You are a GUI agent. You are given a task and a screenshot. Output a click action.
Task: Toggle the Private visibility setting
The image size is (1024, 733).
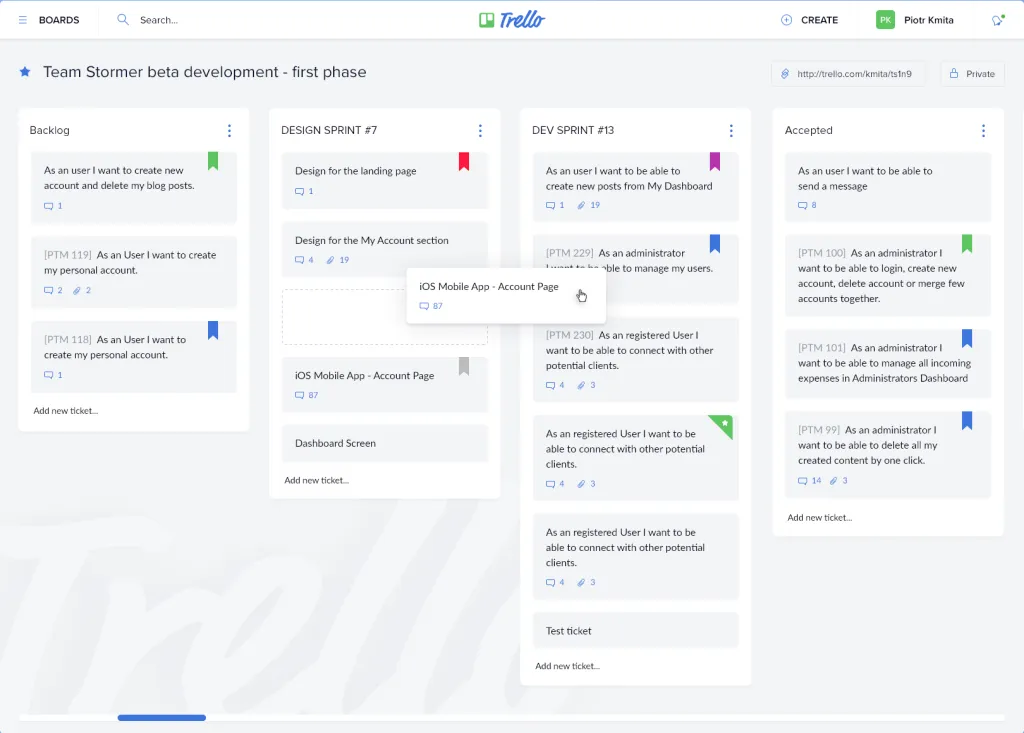[971, 73]
